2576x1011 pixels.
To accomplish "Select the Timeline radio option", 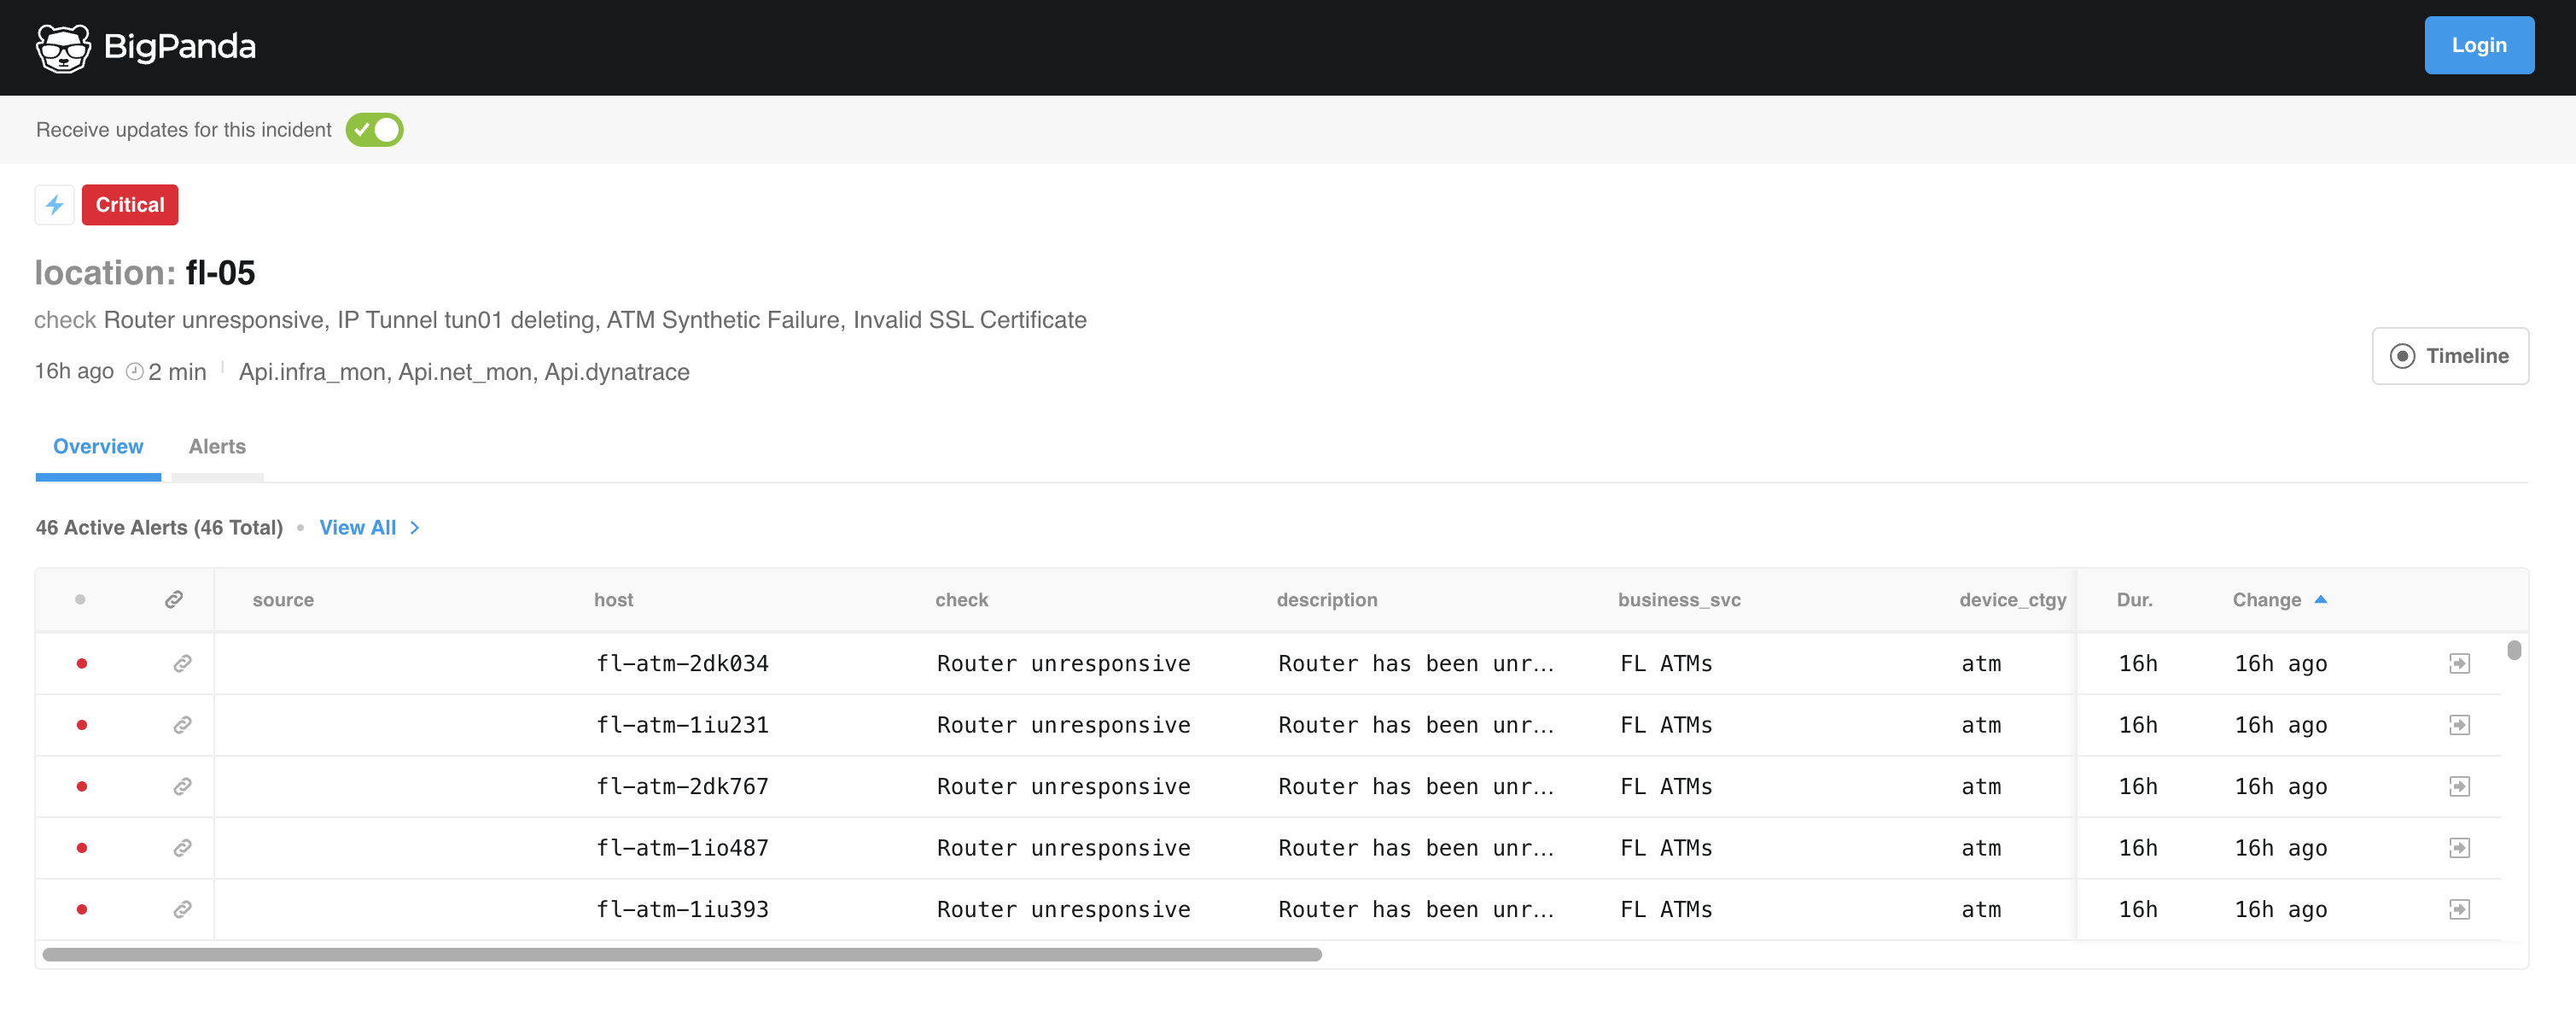I will 2404,355.
